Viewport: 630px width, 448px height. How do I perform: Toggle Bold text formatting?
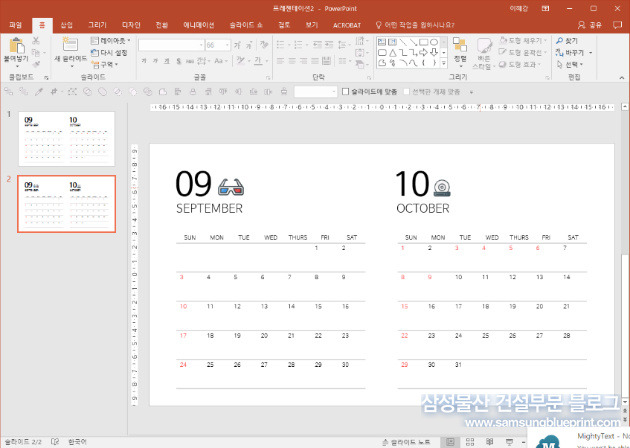click(x=144, y=61)
